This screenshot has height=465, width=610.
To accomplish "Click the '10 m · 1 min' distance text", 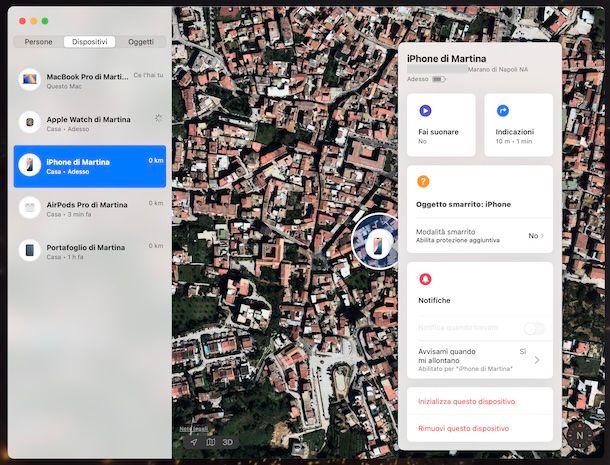I will (x=514, y=141).
